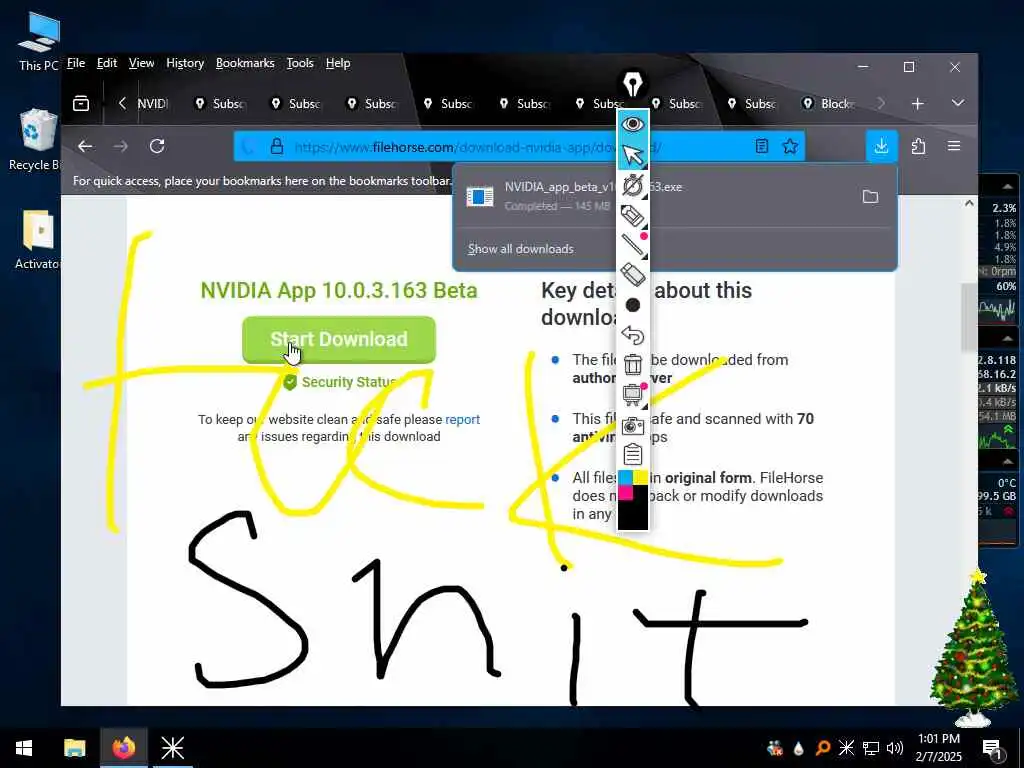The height and width of the screenshot is (768, 1024).
Task: Bookmark this page with the star icon
Action: 790,146
